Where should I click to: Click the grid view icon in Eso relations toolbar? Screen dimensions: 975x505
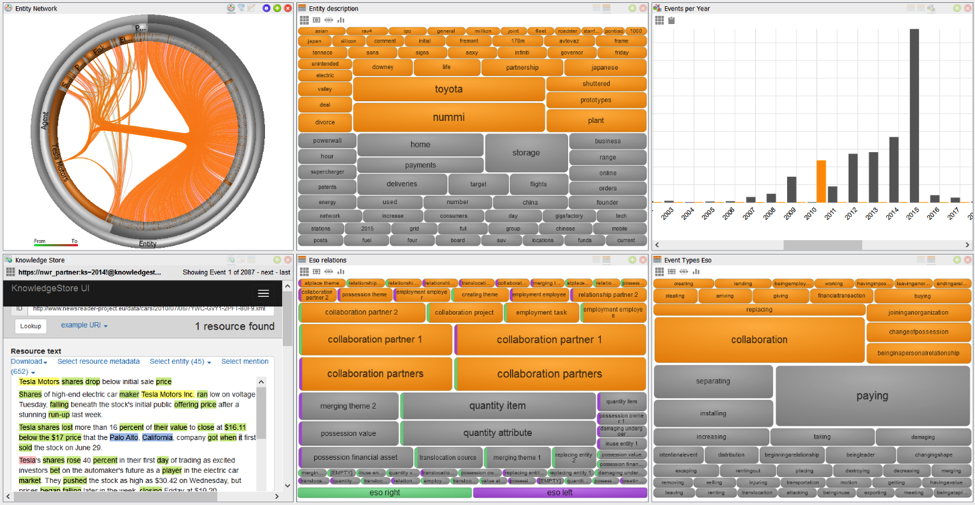pos(303,271)
